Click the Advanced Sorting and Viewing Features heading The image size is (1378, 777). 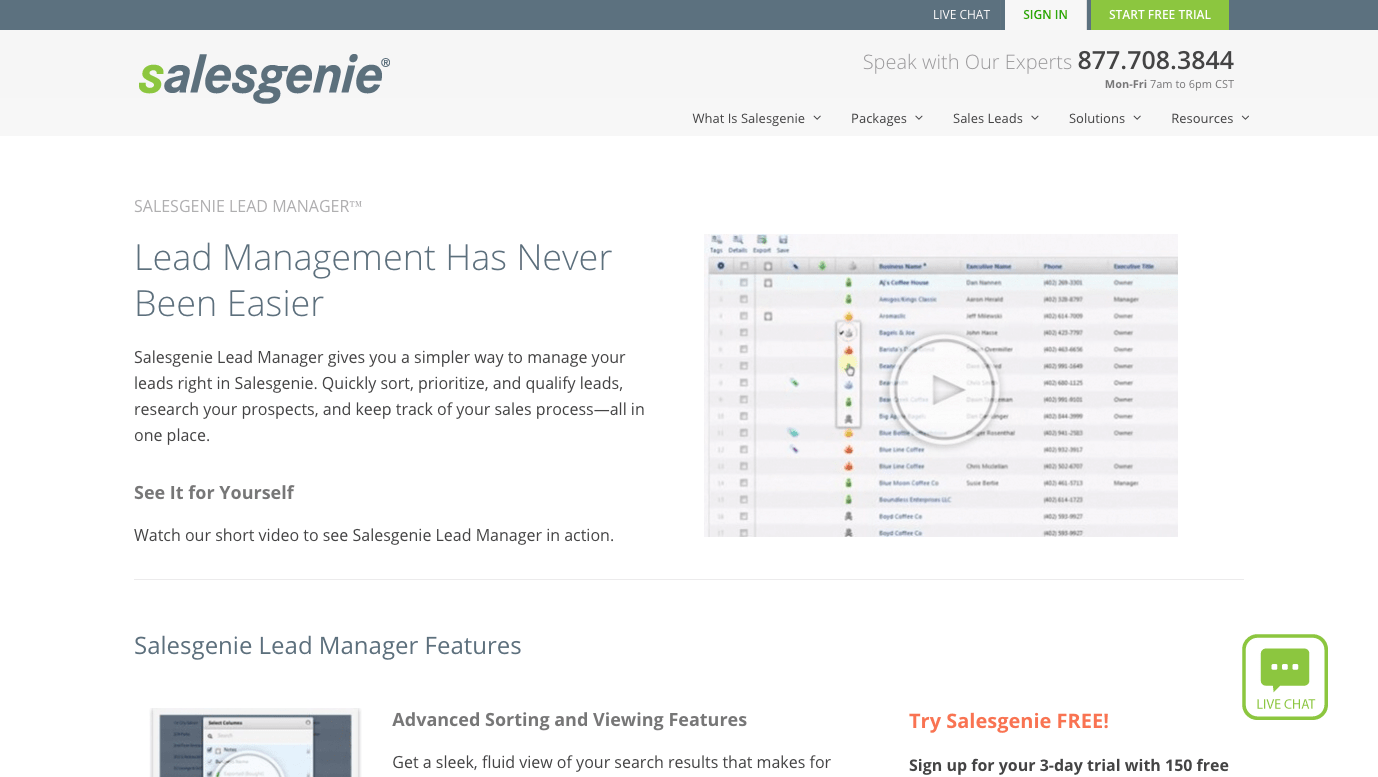(570, 720)
